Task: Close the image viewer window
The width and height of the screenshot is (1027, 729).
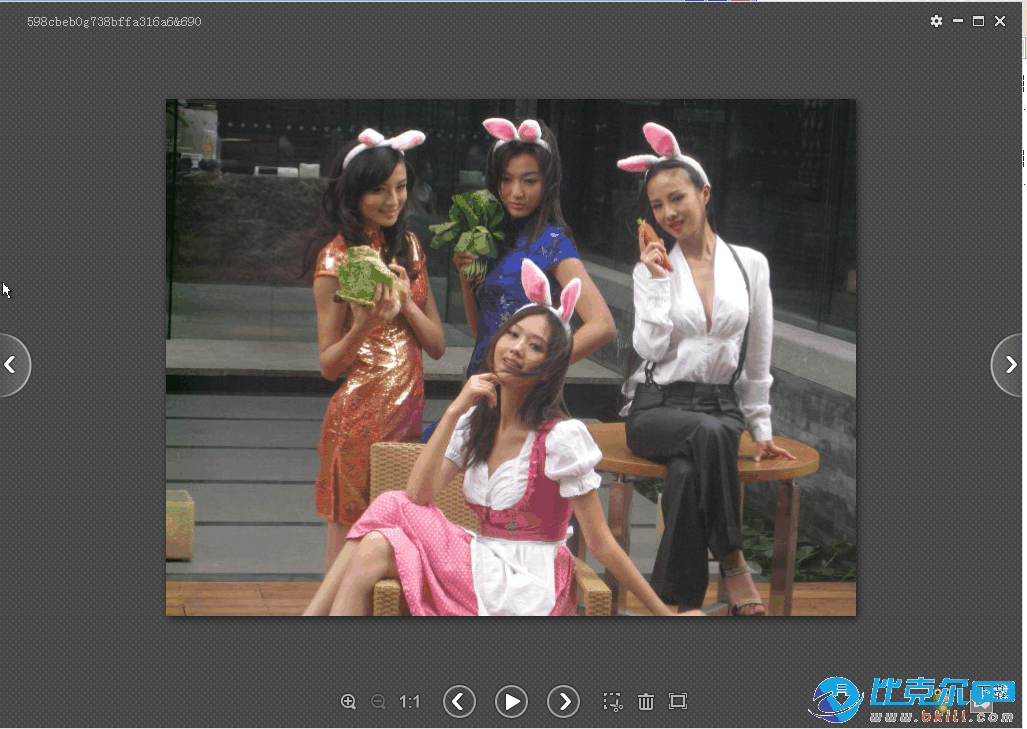Action: 1000,21
